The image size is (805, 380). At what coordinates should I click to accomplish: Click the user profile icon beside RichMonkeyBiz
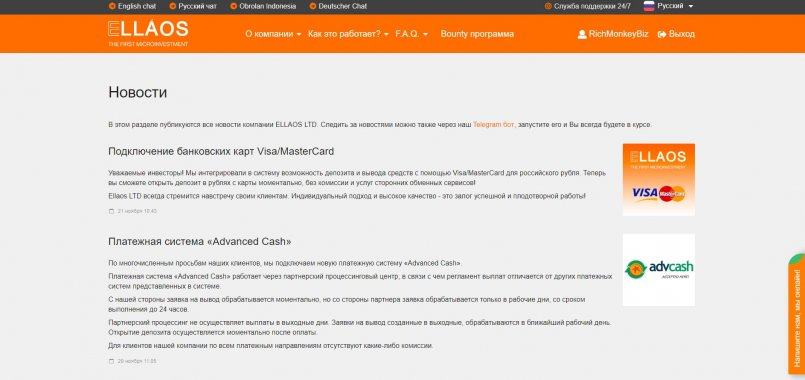(x=582, y=34)
